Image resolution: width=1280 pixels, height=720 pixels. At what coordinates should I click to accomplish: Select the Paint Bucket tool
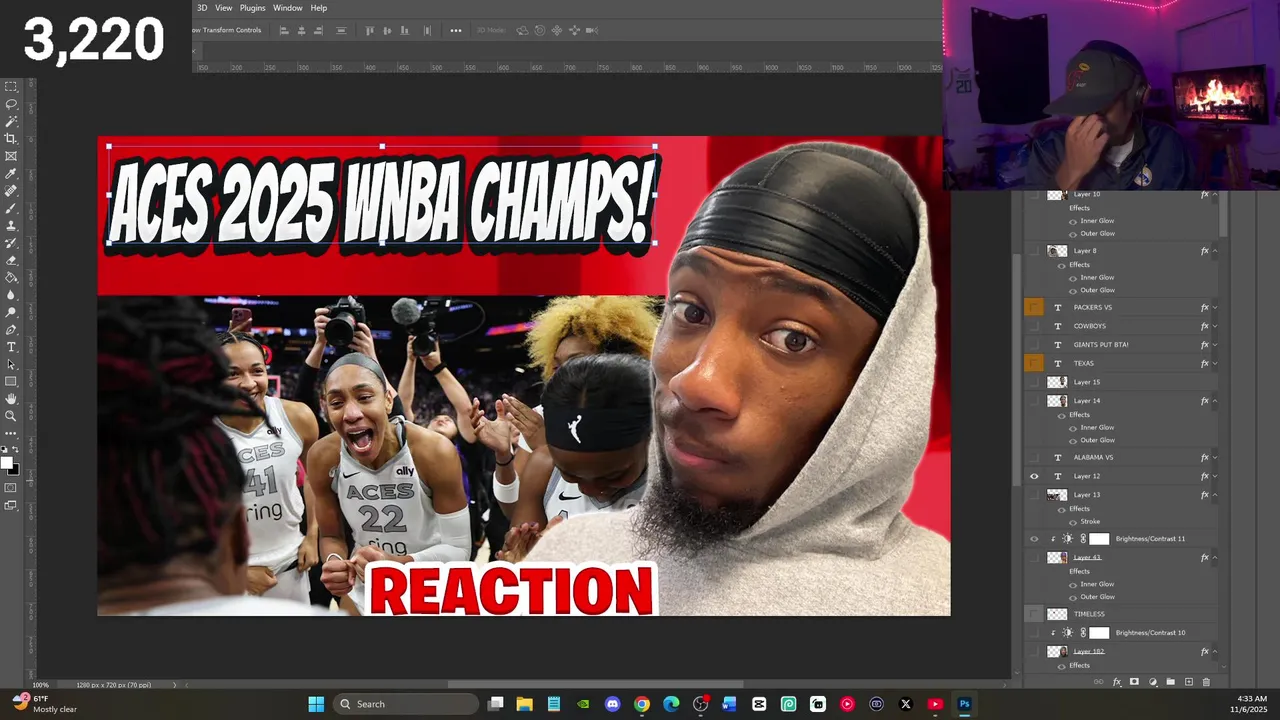point(11,277)
